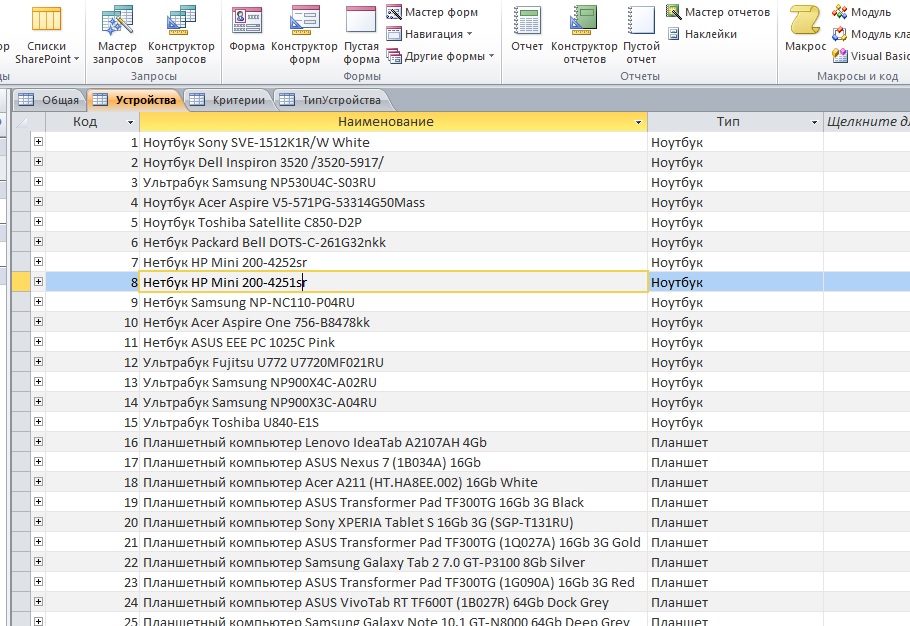
Task: Expand subdatasheet for row 4 Acer Aspire V5
Action: (38, 201)
